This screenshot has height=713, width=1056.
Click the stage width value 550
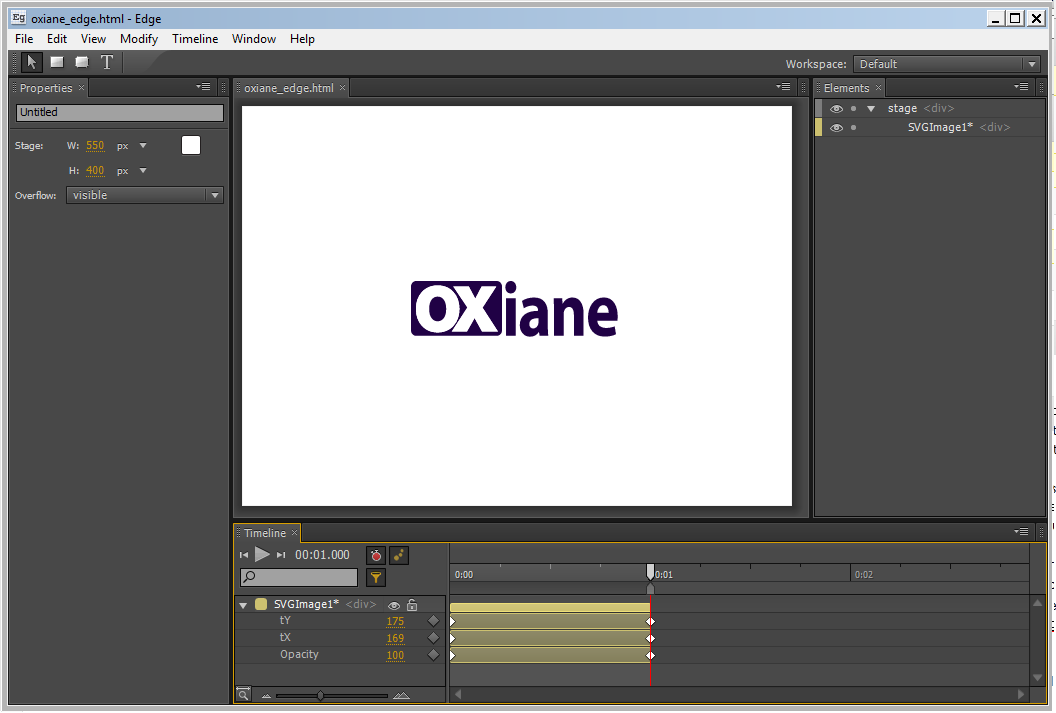(95, 145)
